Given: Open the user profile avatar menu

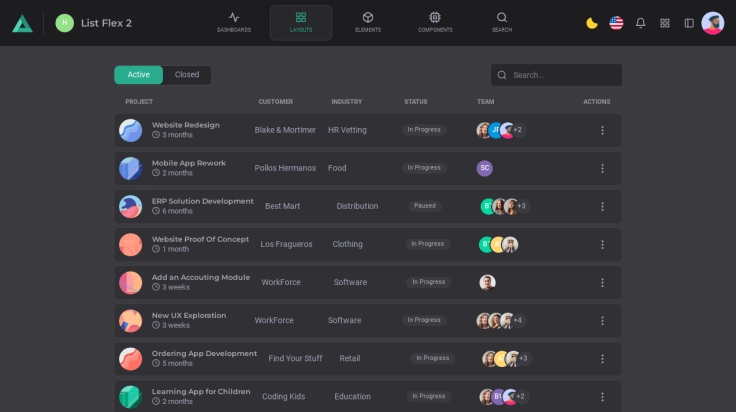Looking at the screenshot, I should coord(713,23).
